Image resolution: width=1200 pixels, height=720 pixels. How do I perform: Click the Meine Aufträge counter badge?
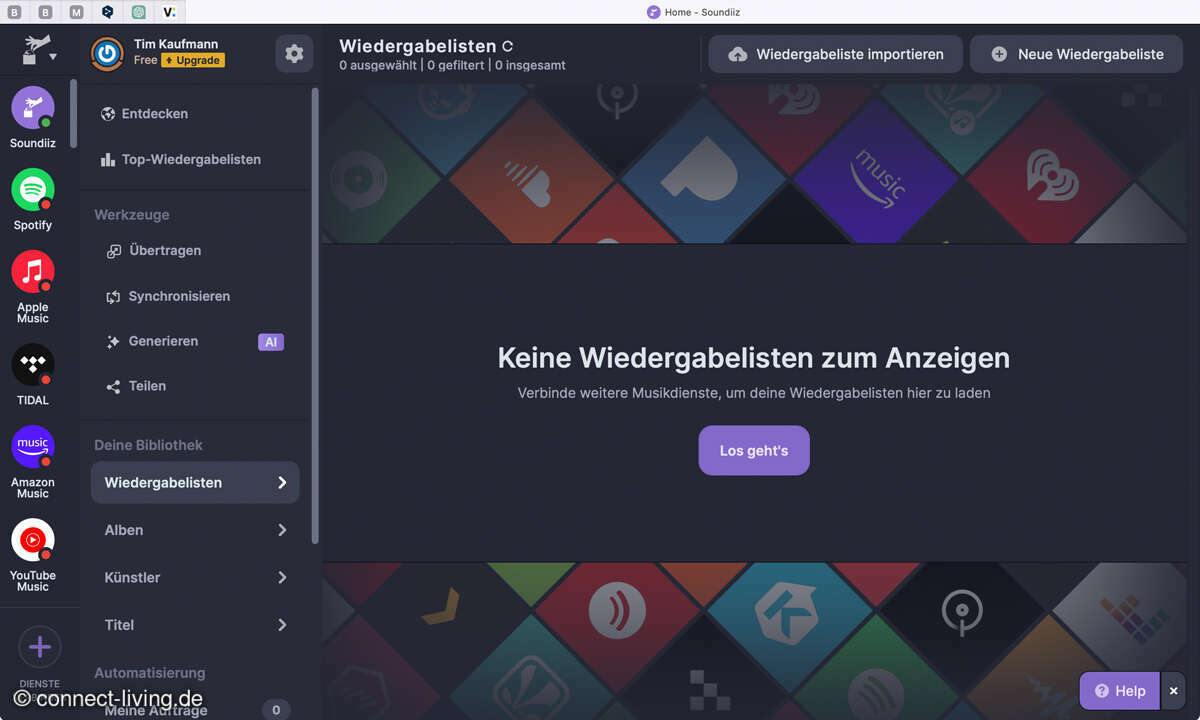[x=277, y=710]
